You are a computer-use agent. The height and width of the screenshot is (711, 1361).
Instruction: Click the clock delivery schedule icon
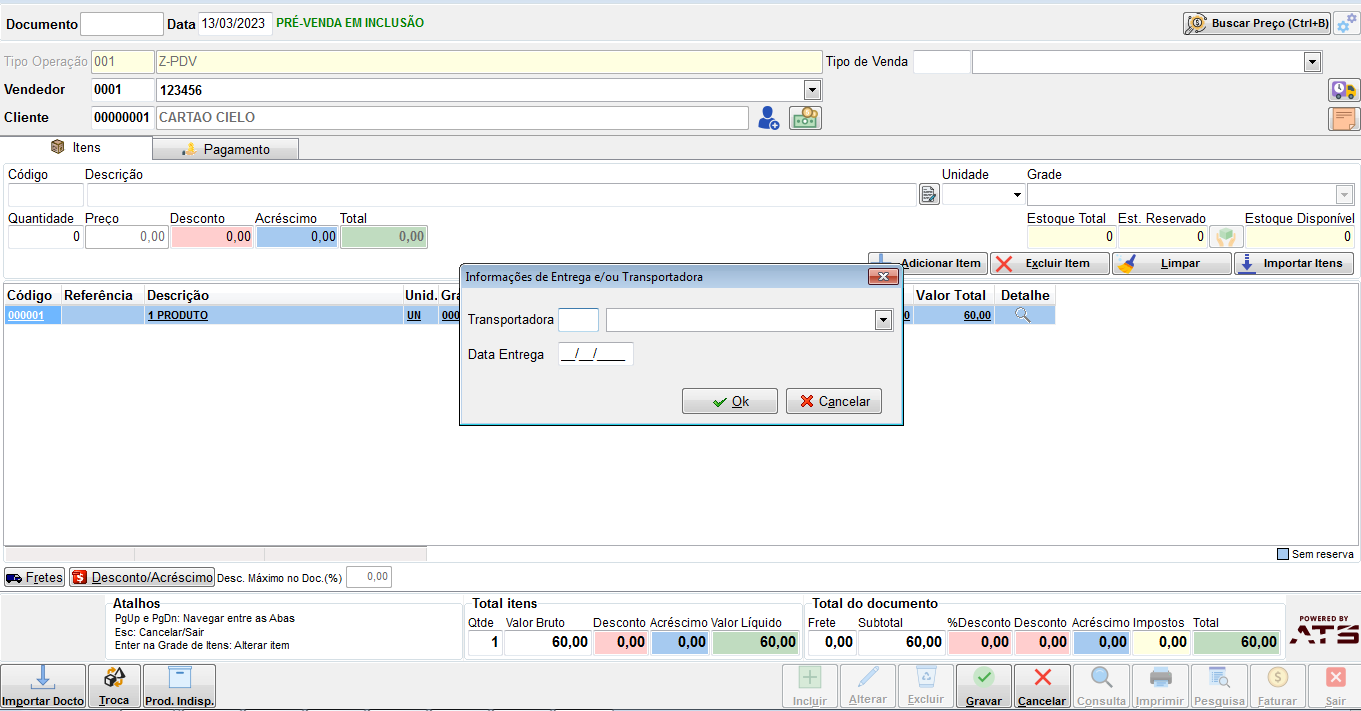click(x=1343, y=90)
